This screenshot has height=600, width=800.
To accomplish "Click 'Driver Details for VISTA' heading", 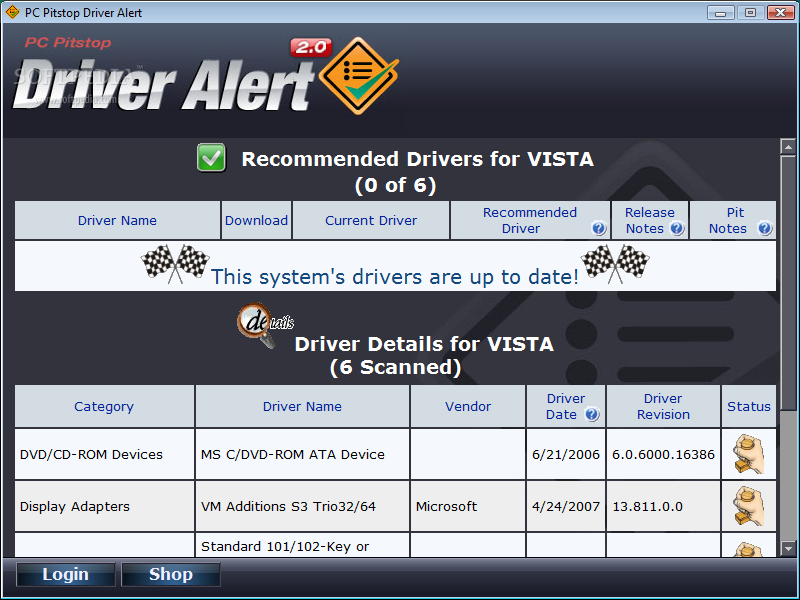I will [x=424, y=344].
